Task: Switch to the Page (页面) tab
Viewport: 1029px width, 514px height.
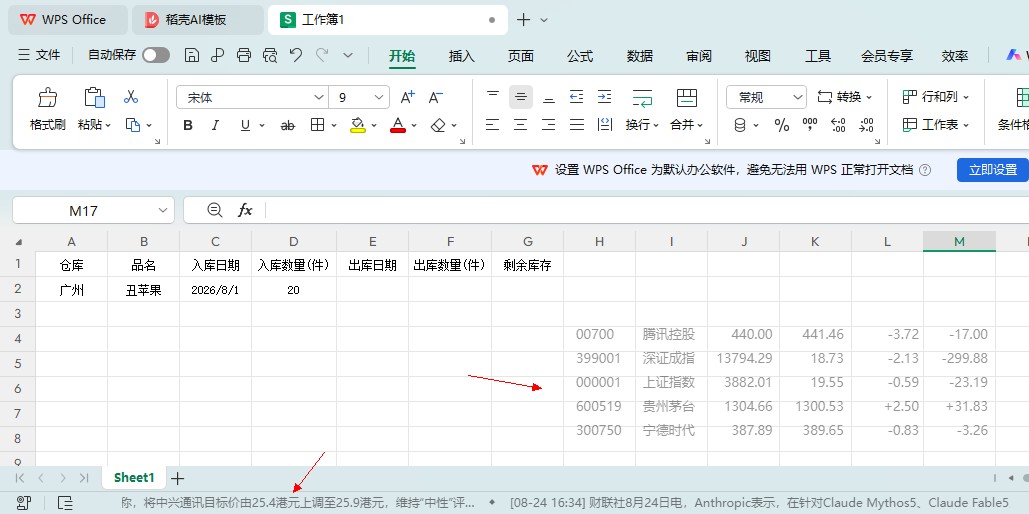Action: (520, 56)
